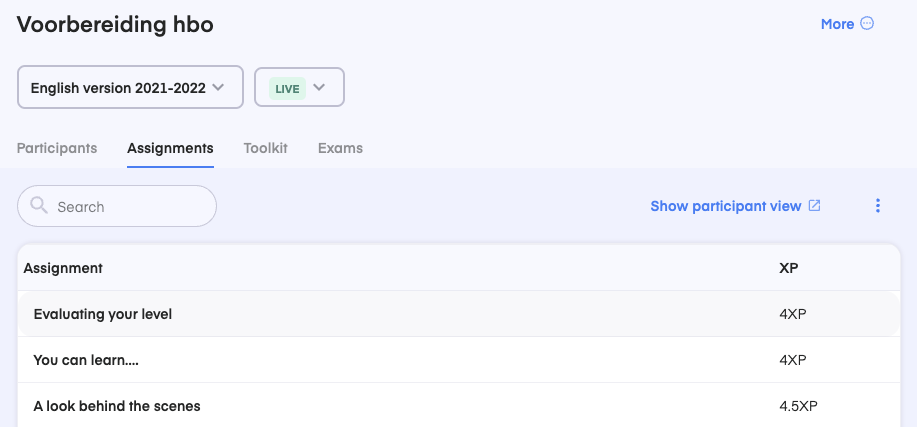Click the Show participant view link
Screen dimensions: 917x427
tap(726, 206)
